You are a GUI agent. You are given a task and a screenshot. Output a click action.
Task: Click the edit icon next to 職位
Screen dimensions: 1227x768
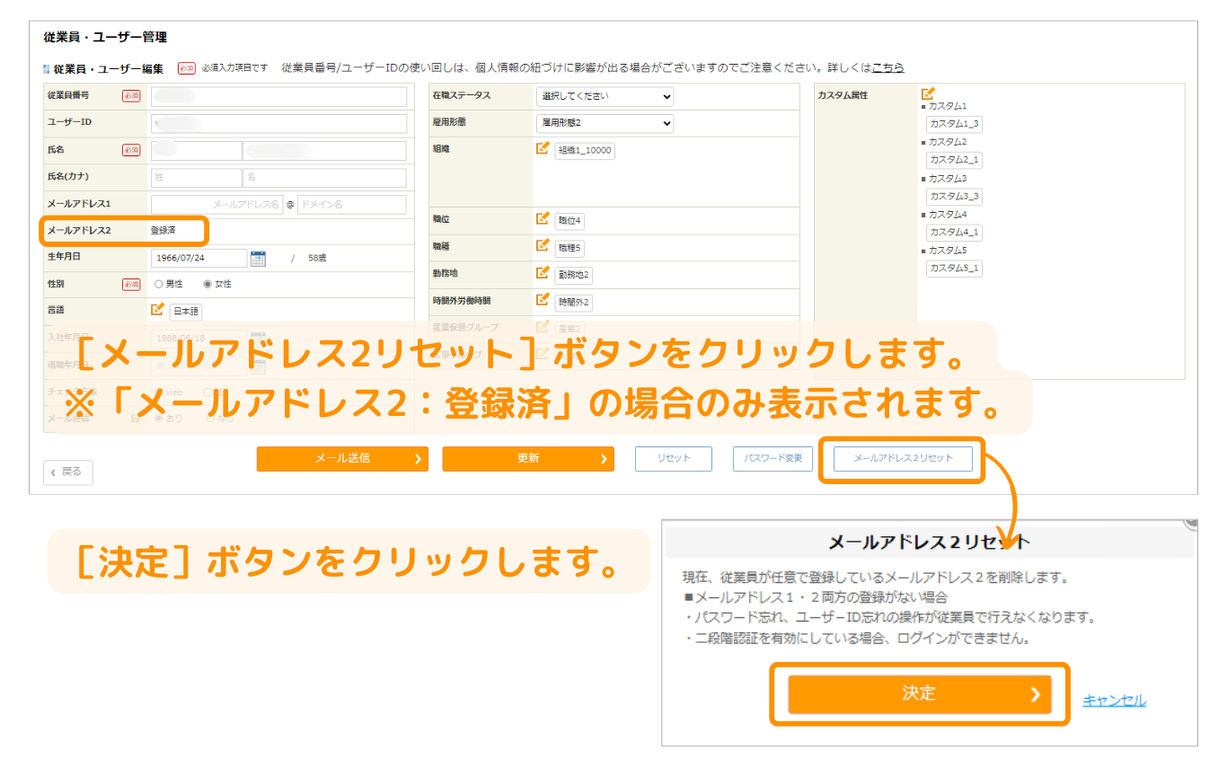coord(542,219)
